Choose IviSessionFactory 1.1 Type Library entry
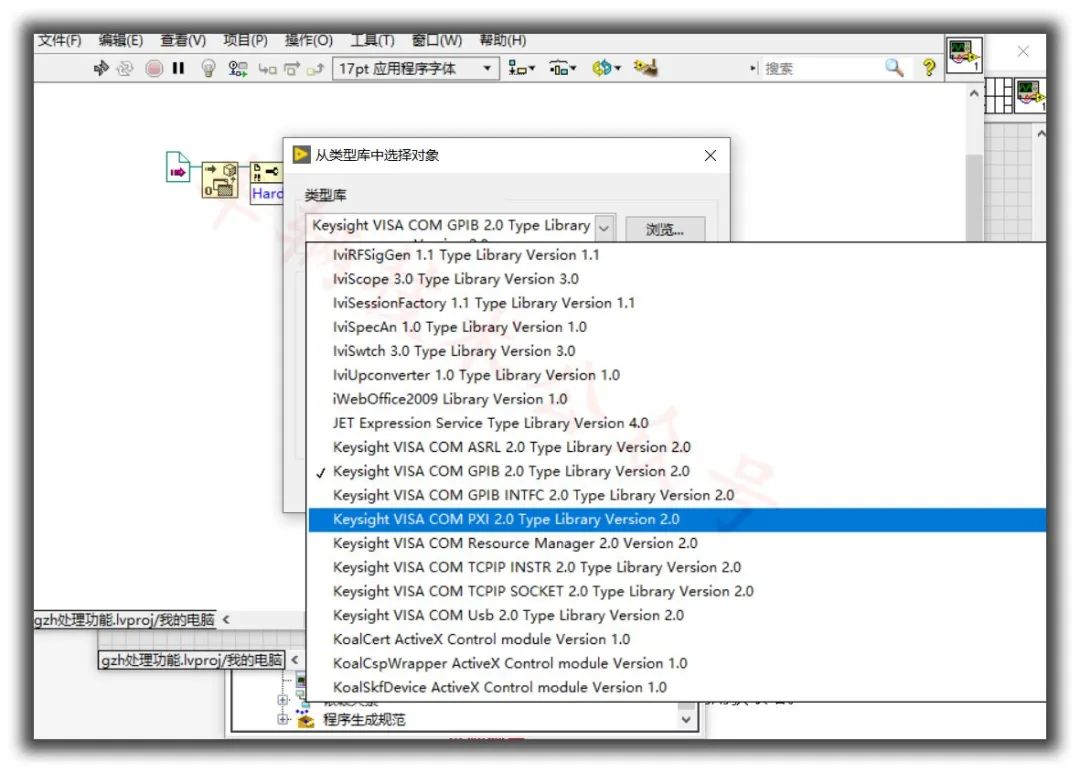 pyautogui.click(x=676, y=303)
